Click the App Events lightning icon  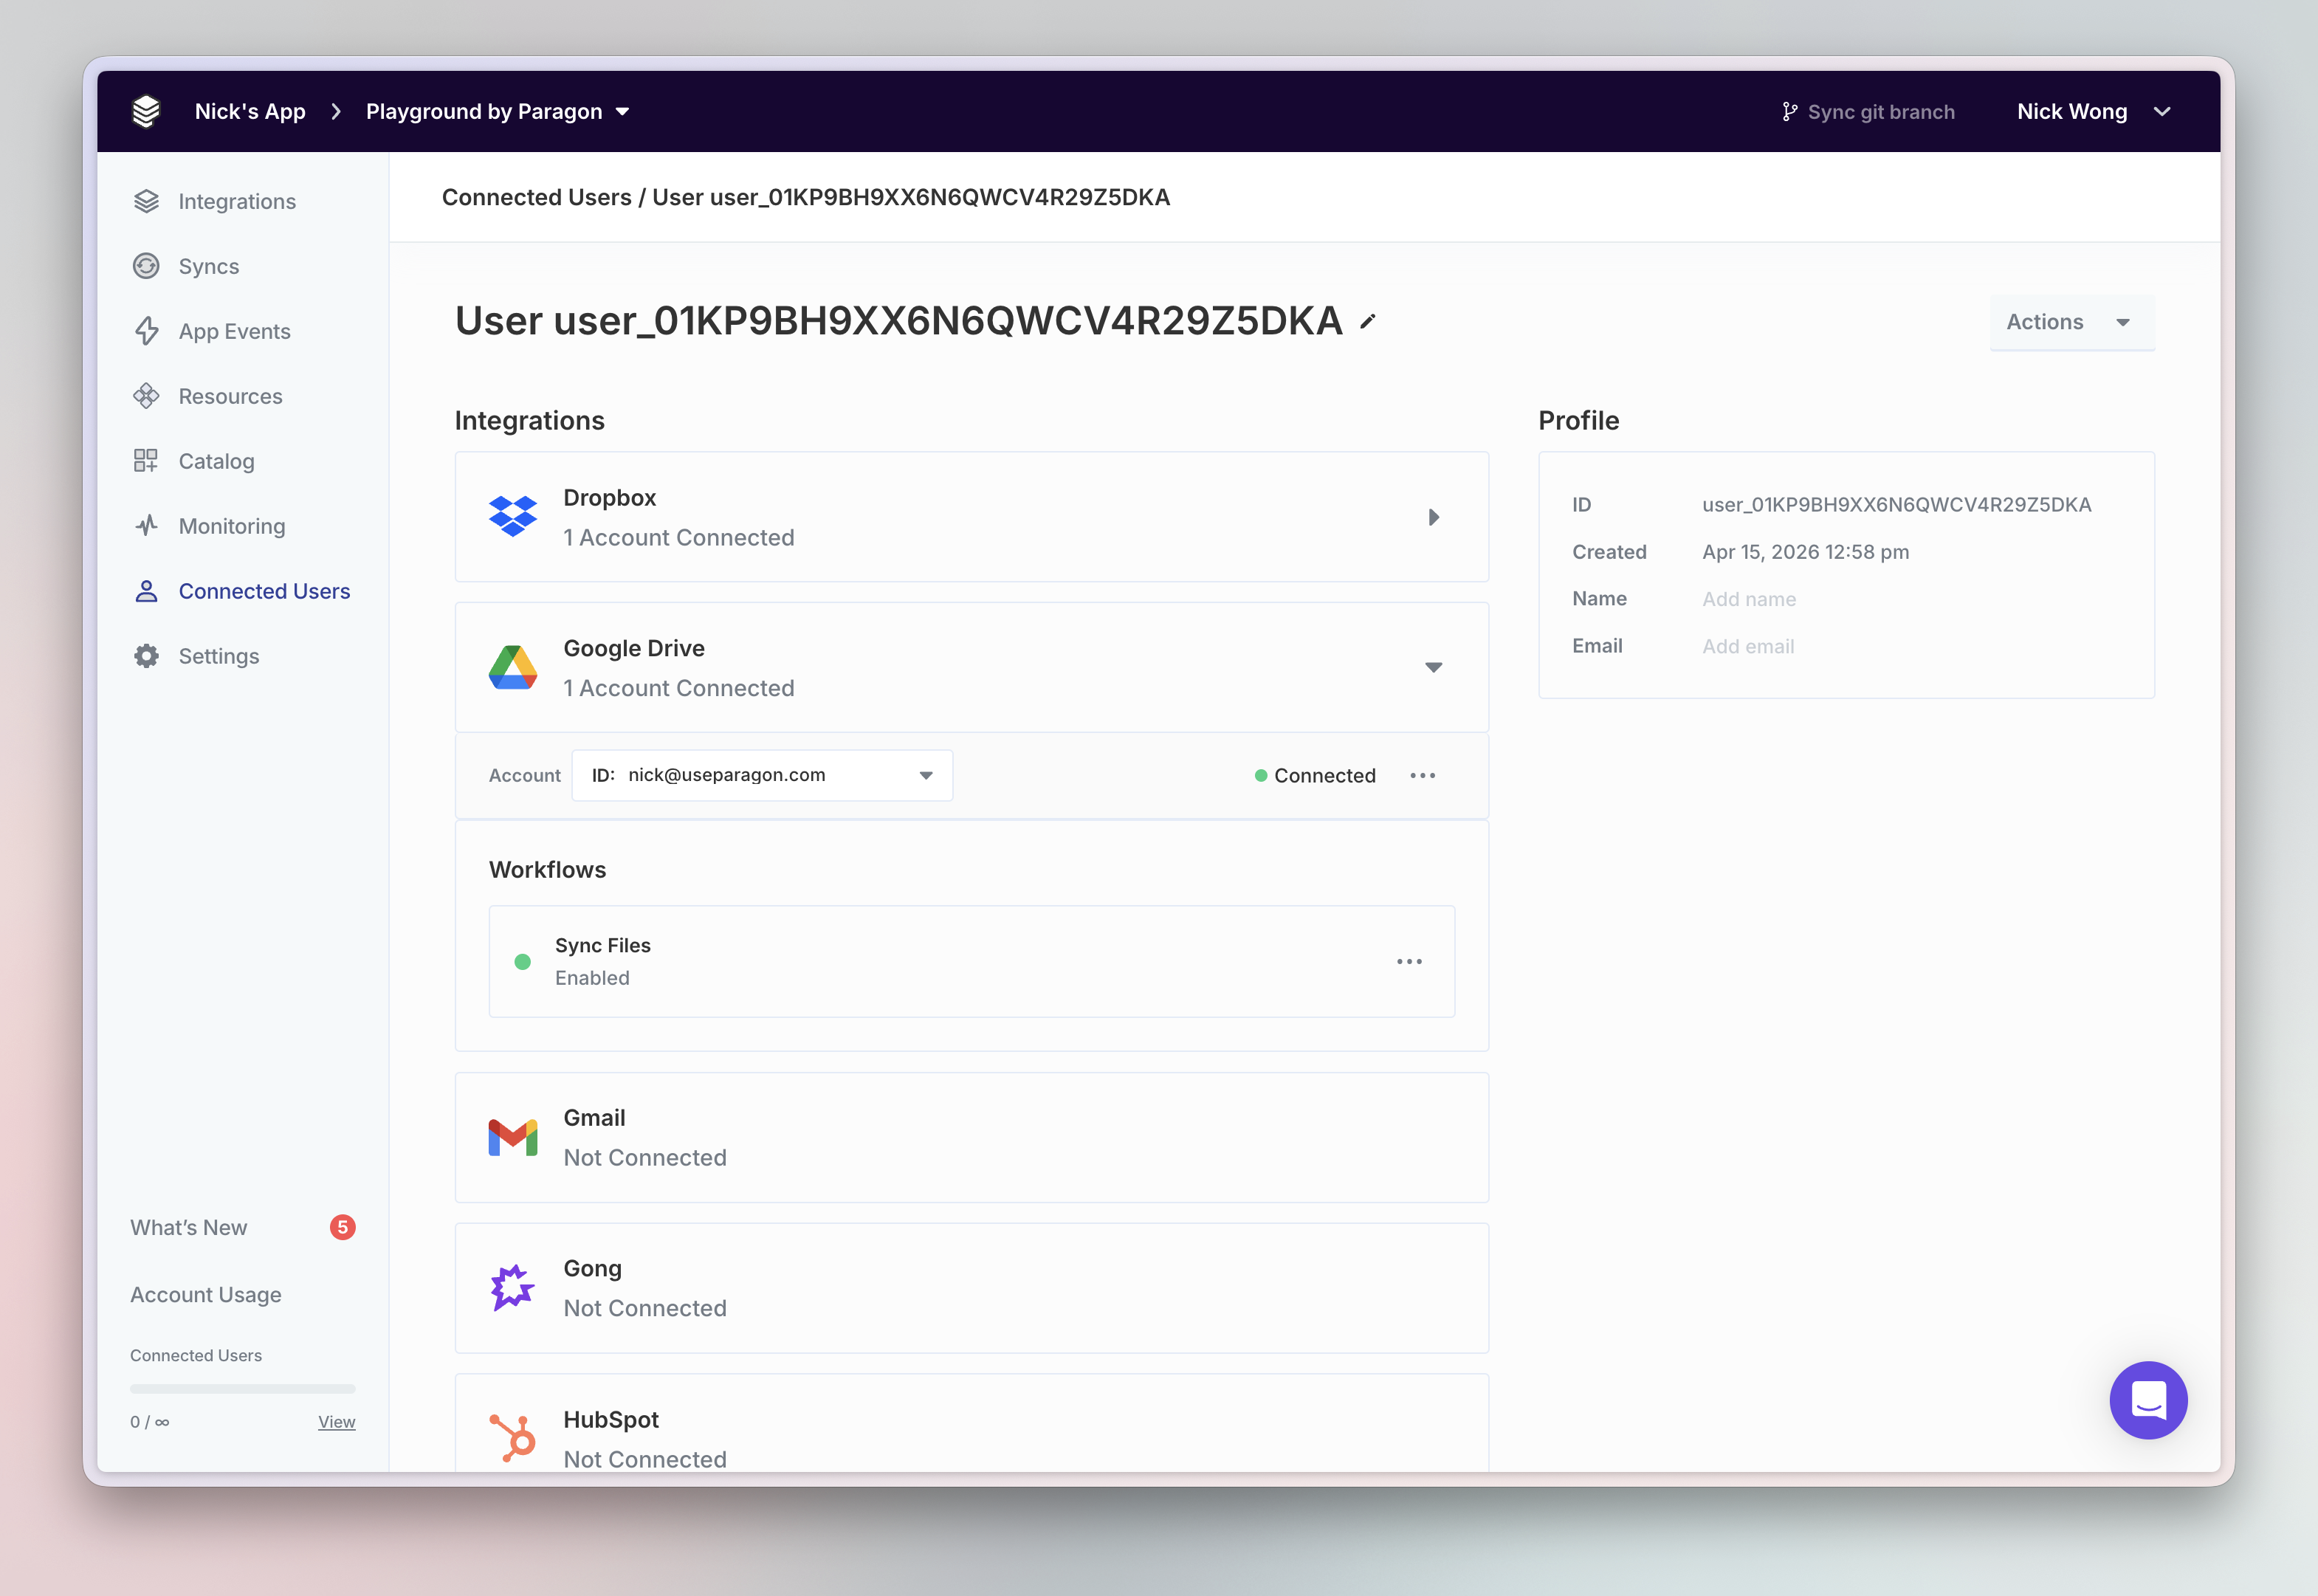point(147,331)
